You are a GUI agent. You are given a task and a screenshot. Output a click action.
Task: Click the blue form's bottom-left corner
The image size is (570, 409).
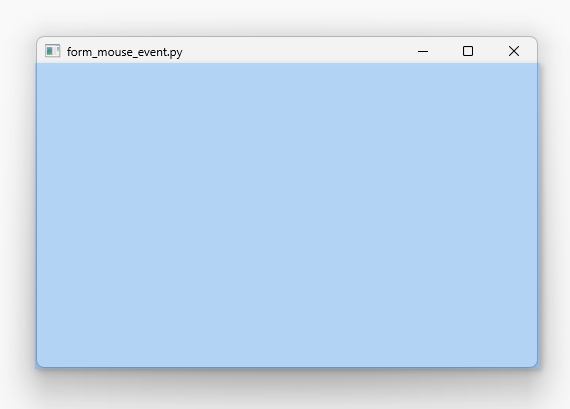pos(38,366)
